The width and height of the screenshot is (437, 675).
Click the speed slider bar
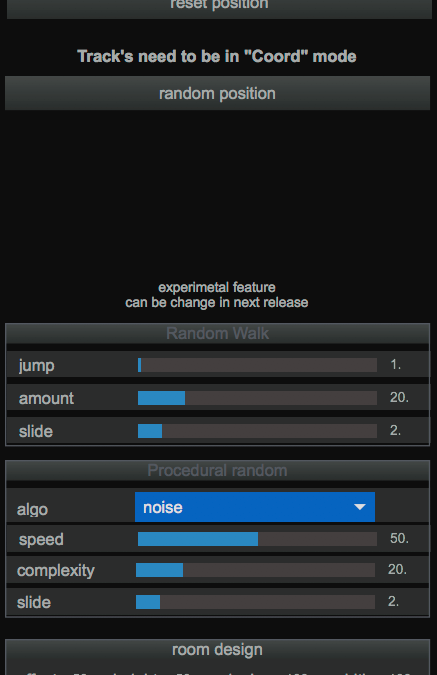(257, 539)
